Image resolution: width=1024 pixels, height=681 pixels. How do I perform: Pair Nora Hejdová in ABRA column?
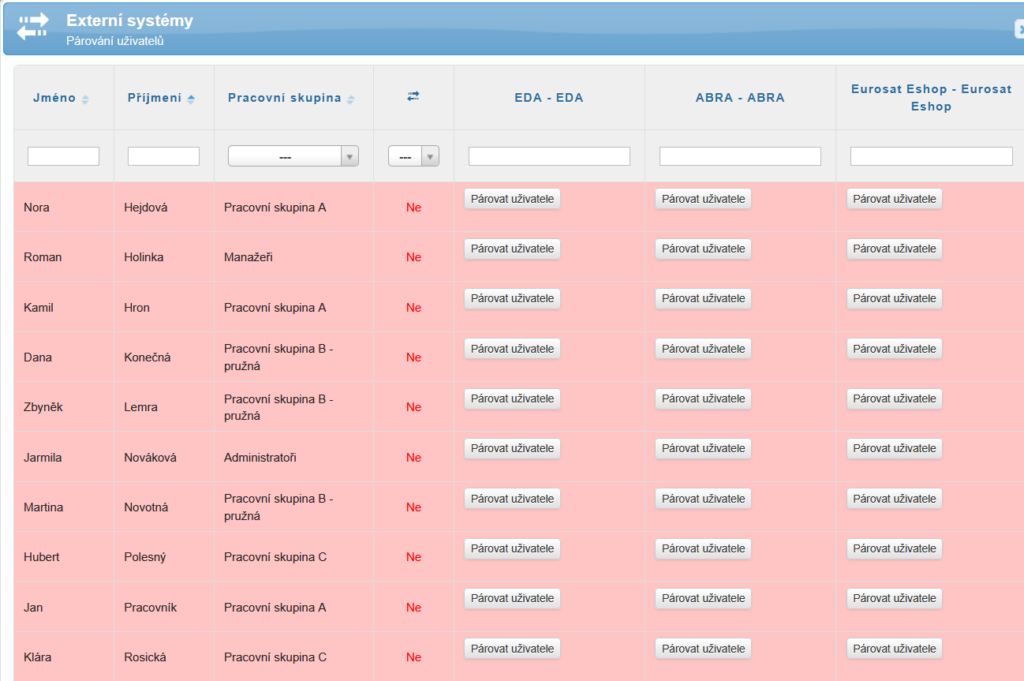point(703,199)
